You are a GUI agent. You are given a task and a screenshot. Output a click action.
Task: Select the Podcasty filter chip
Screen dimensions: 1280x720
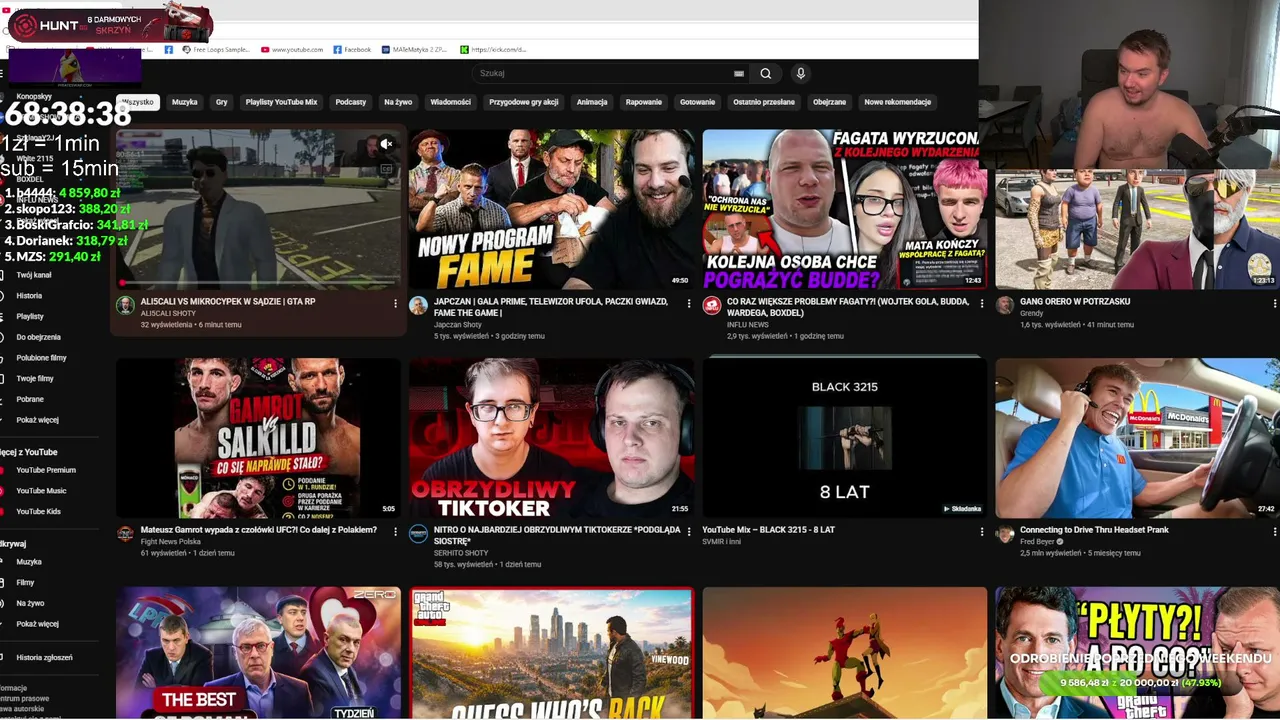[350, 102]
